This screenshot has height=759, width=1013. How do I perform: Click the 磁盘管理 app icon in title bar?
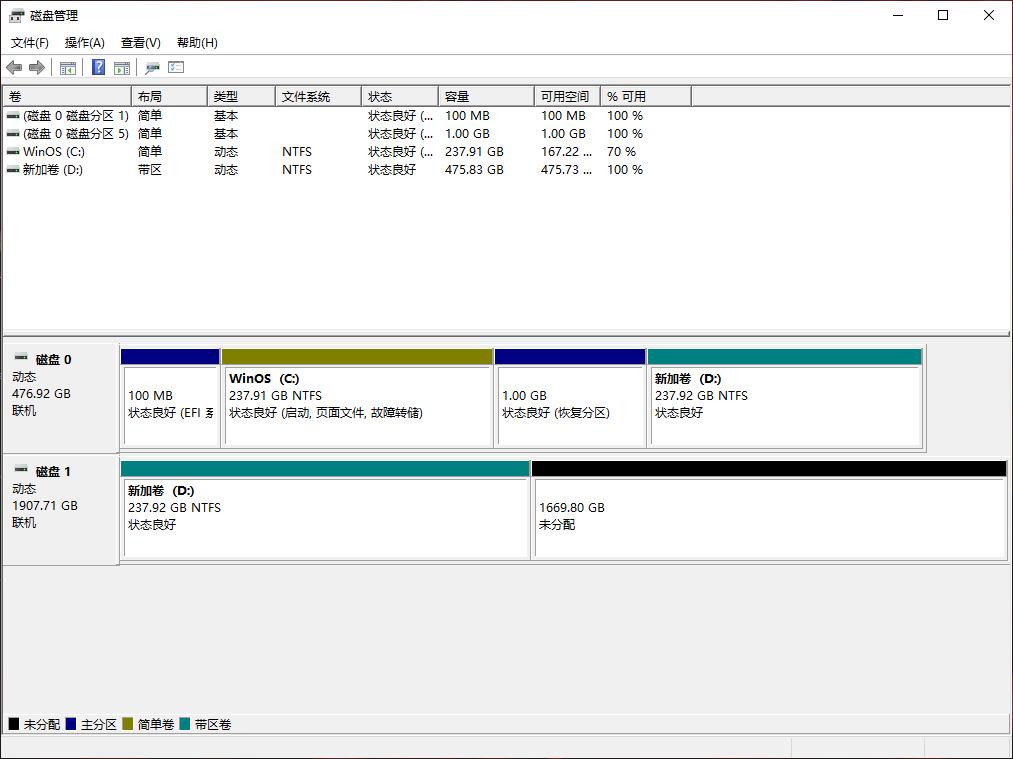[17, 16]
